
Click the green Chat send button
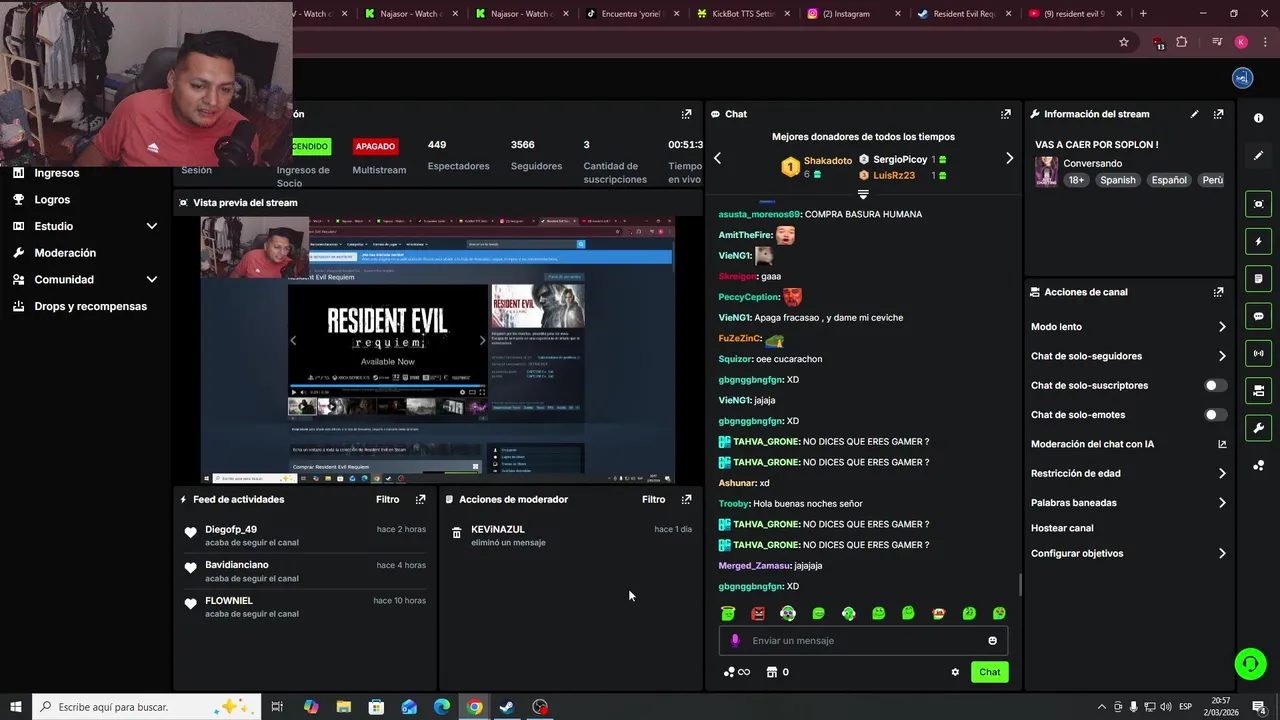click(989, 672)
